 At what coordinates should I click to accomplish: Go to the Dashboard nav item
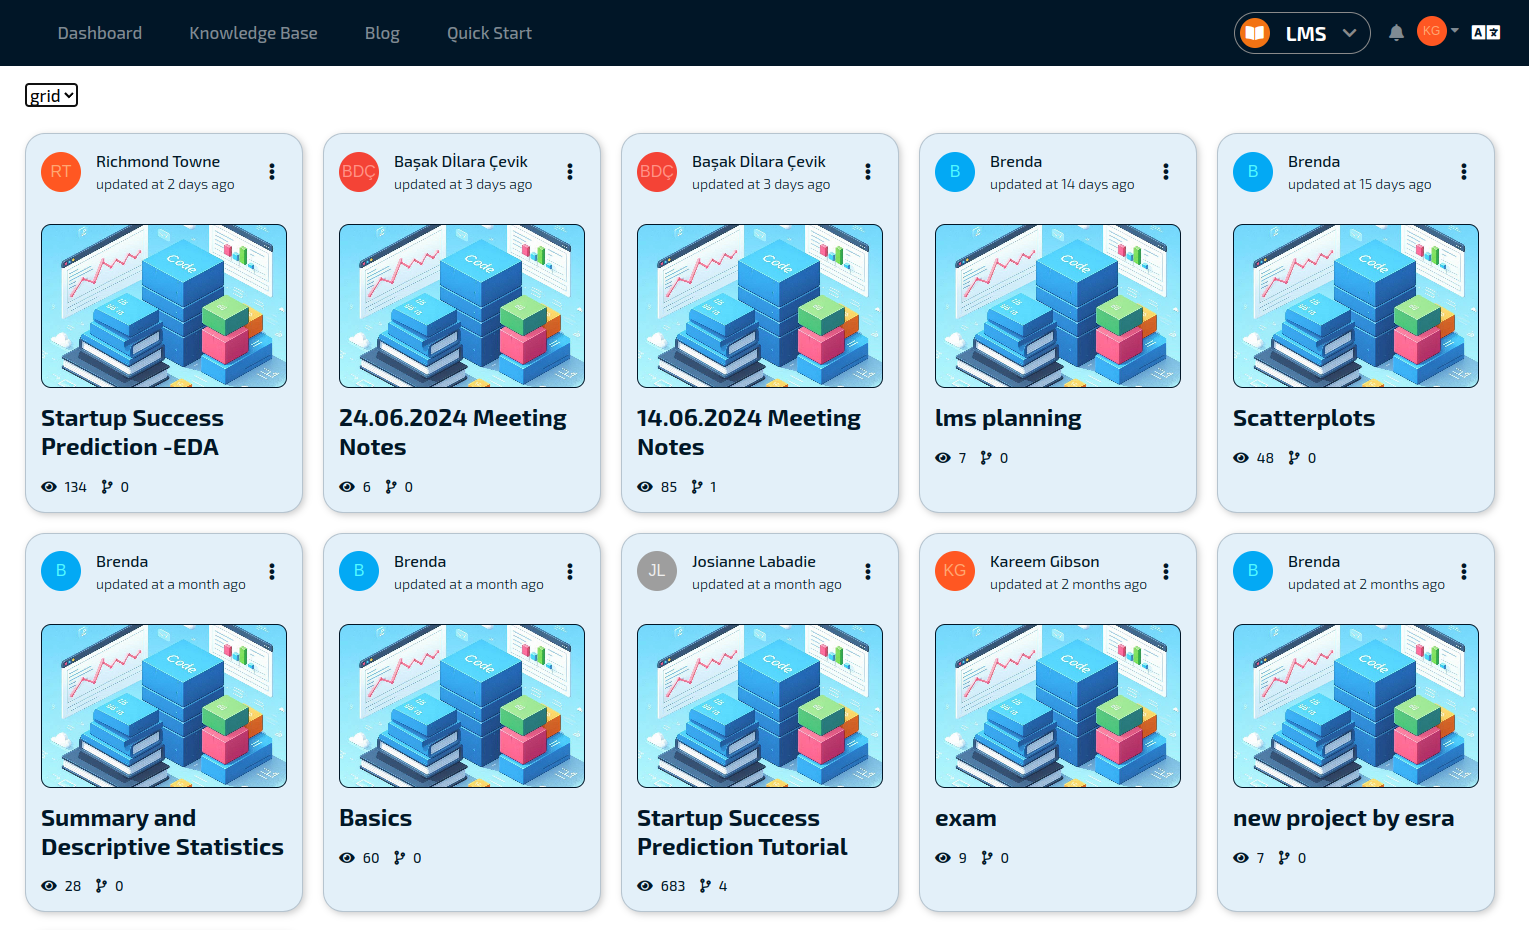click(100, 33)
